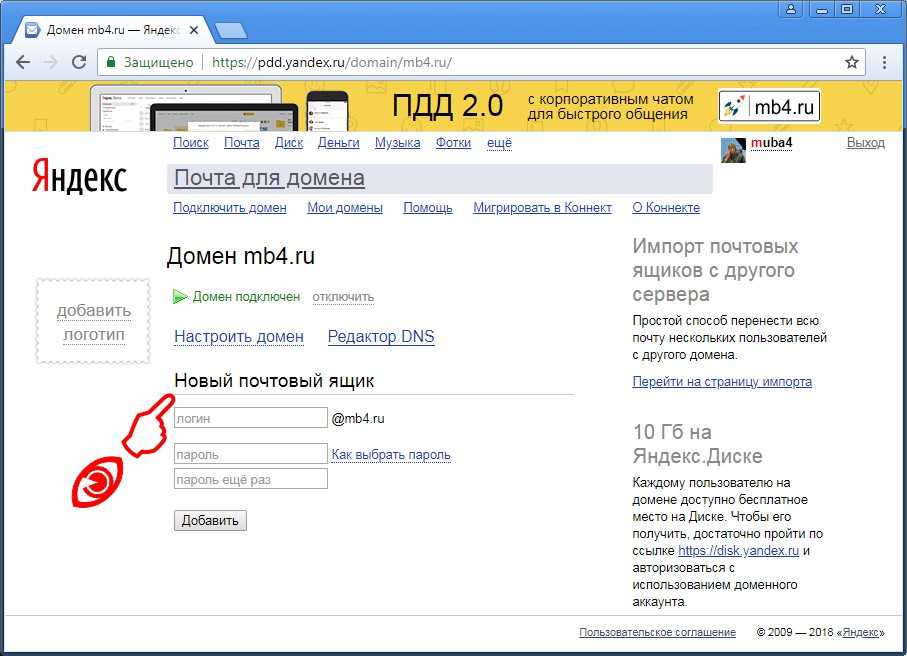The height and width of the screenshot is (656, 907).
Task: Open Настроить домен
Action: coord(239,337)
